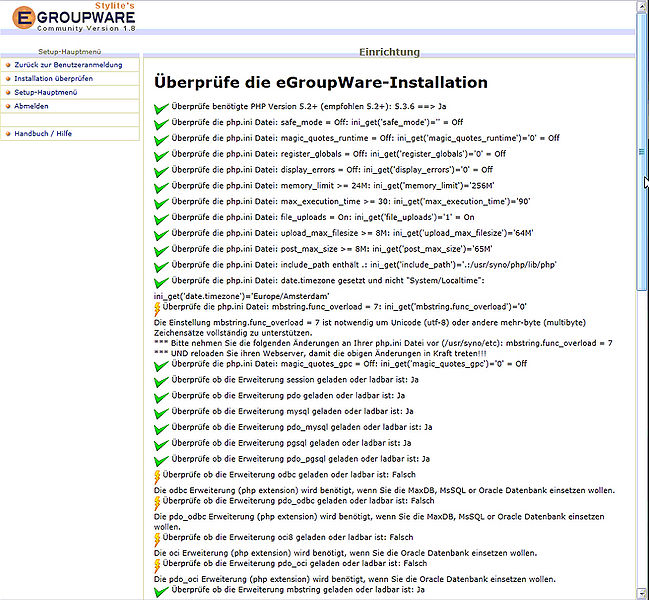The width and height of the screenshot is (649, 600).
Task: Click warning lightning icon beside mbstring.func_overload
Action: [157, 310]
